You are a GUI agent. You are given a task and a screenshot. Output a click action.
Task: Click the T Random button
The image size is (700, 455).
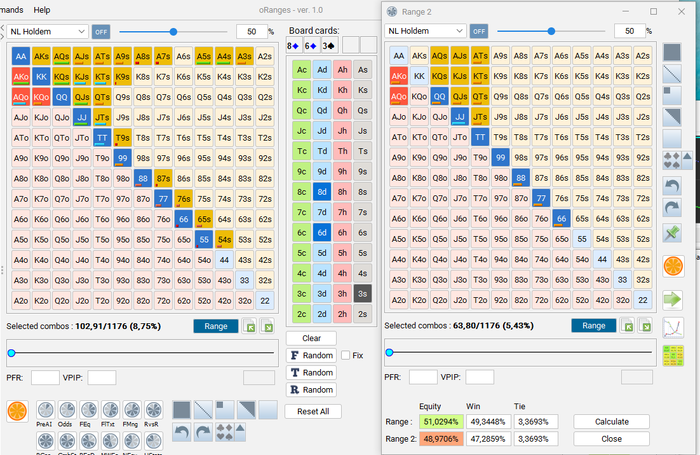coord(311,373)
